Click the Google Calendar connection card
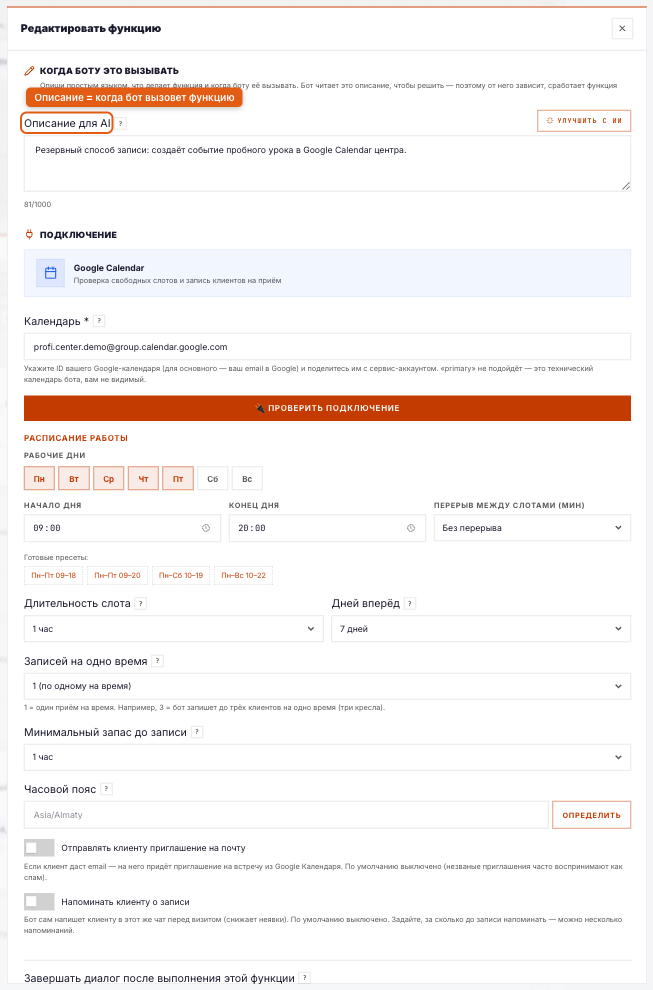Image resolution: width=653 pixels, height=990 pixels. point(327,273)
